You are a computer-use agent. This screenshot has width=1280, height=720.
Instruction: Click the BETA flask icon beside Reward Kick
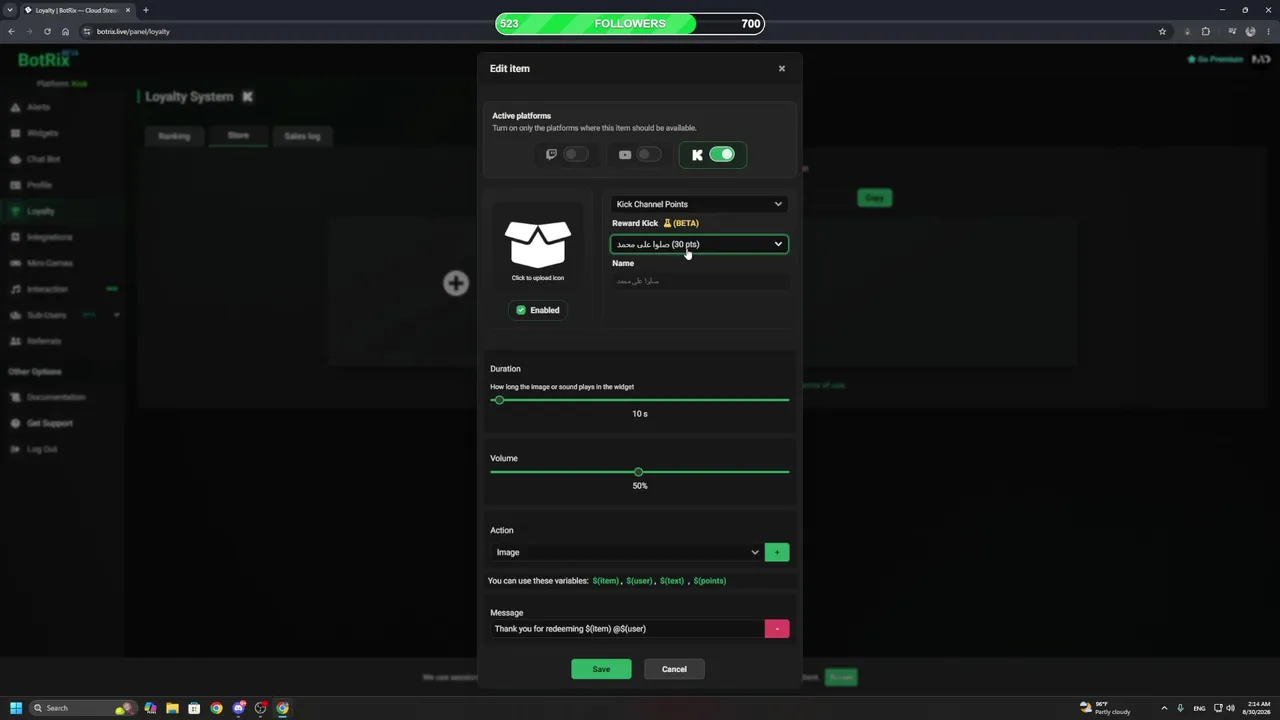pyautogui.click(x=667, y=223)
